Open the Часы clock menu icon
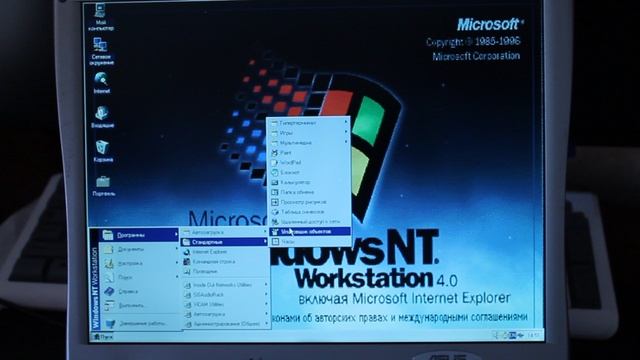The height and width of the screenshot is (360, 640). [276, 242]
